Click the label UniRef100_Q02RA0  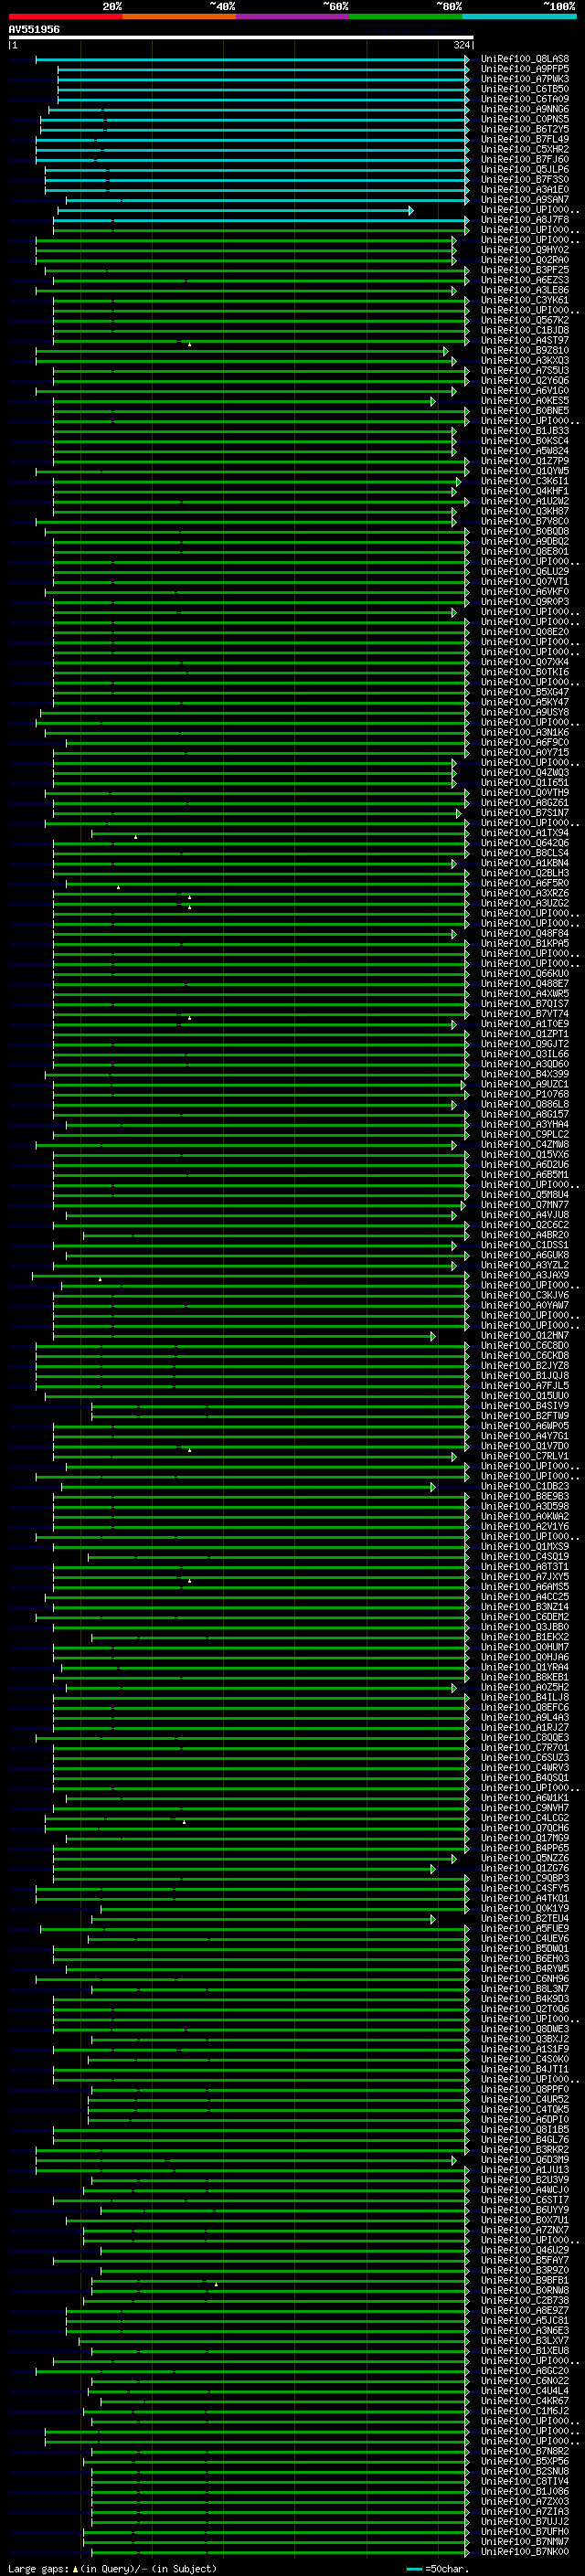click(525, 260)
